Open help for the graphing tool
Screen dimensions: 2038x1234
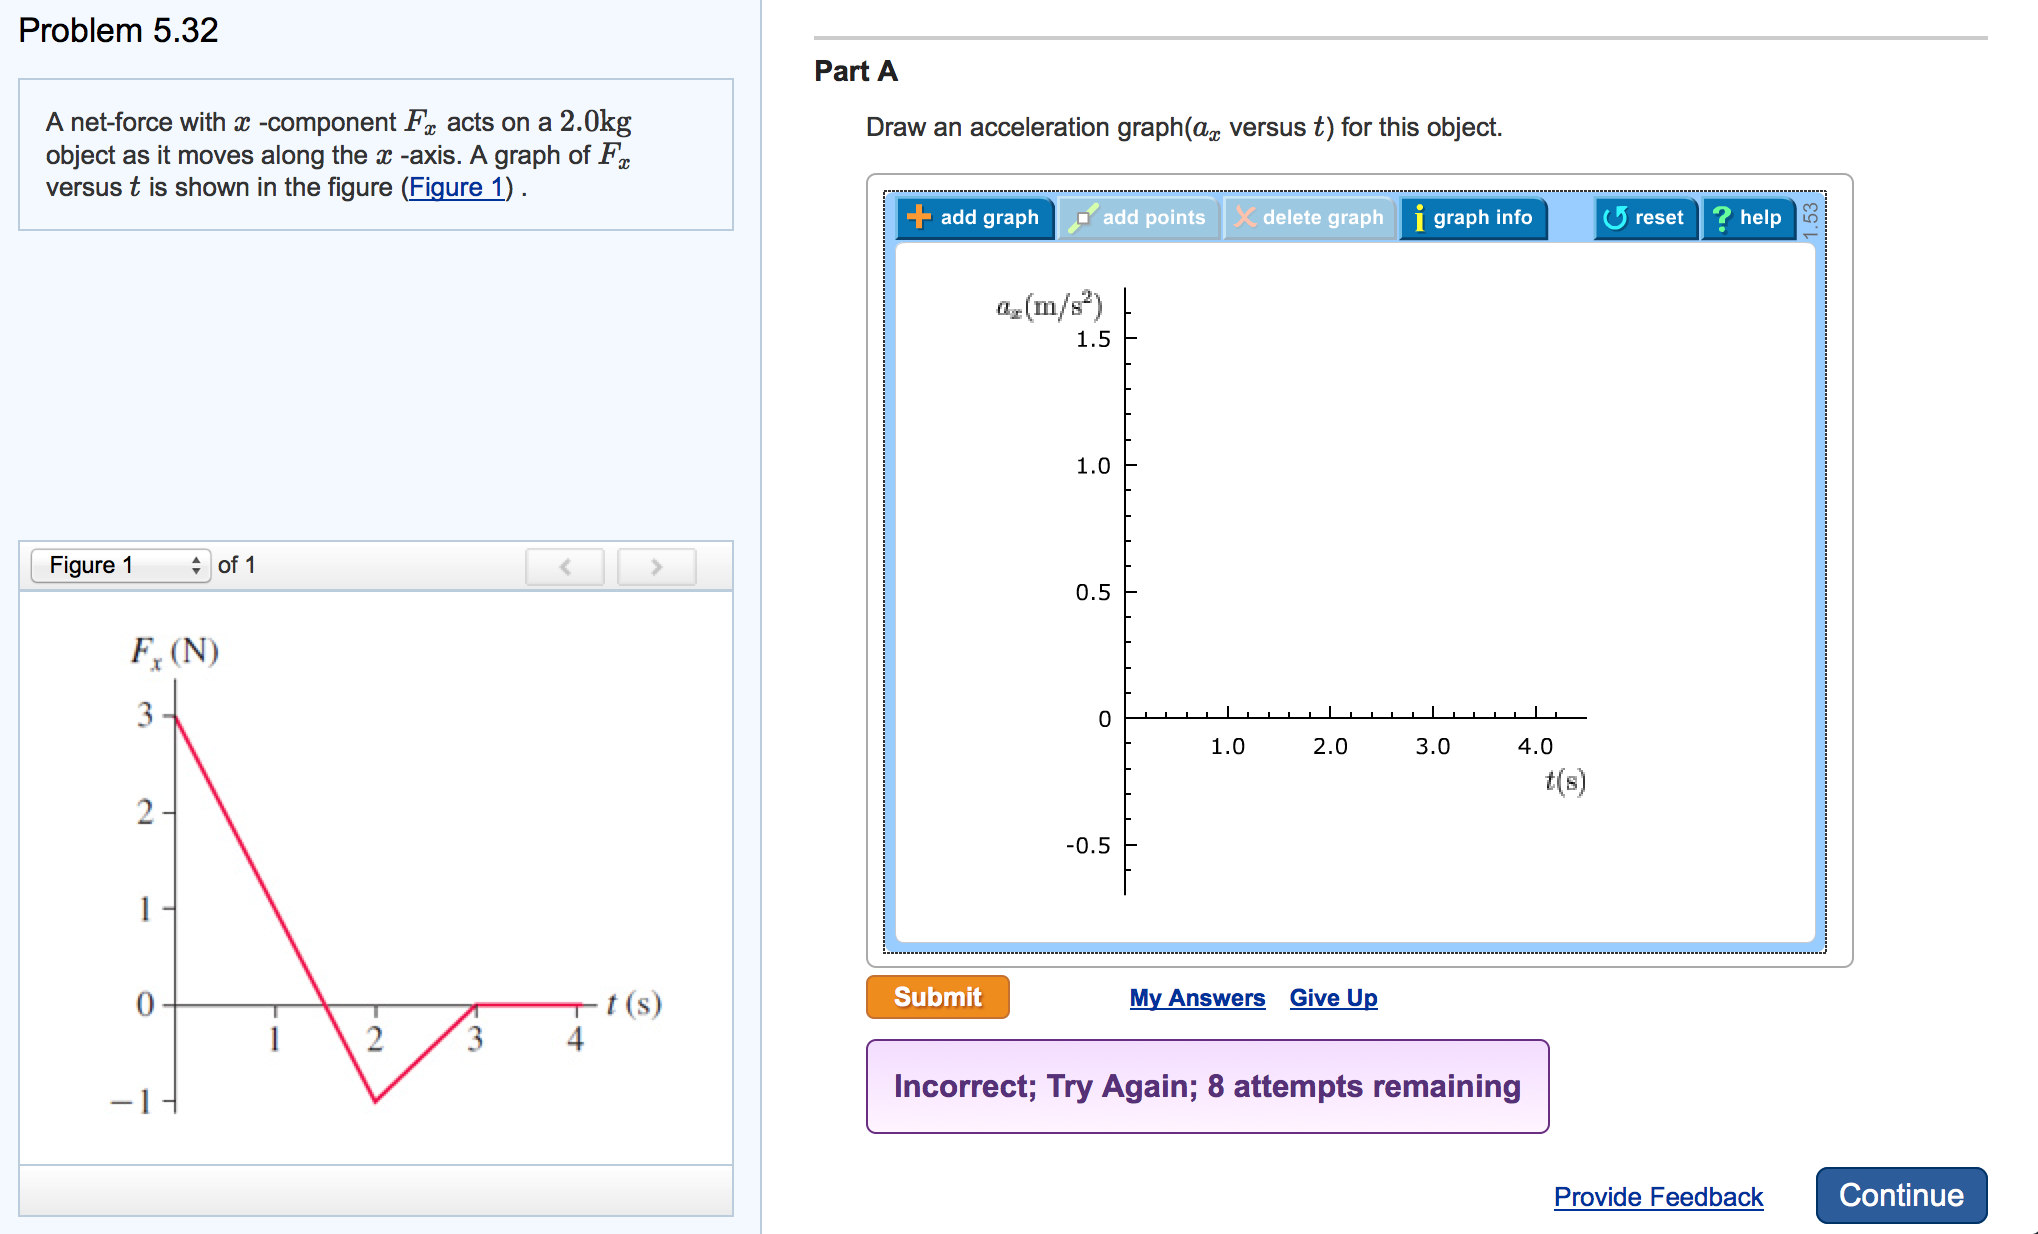[1748, 218]
